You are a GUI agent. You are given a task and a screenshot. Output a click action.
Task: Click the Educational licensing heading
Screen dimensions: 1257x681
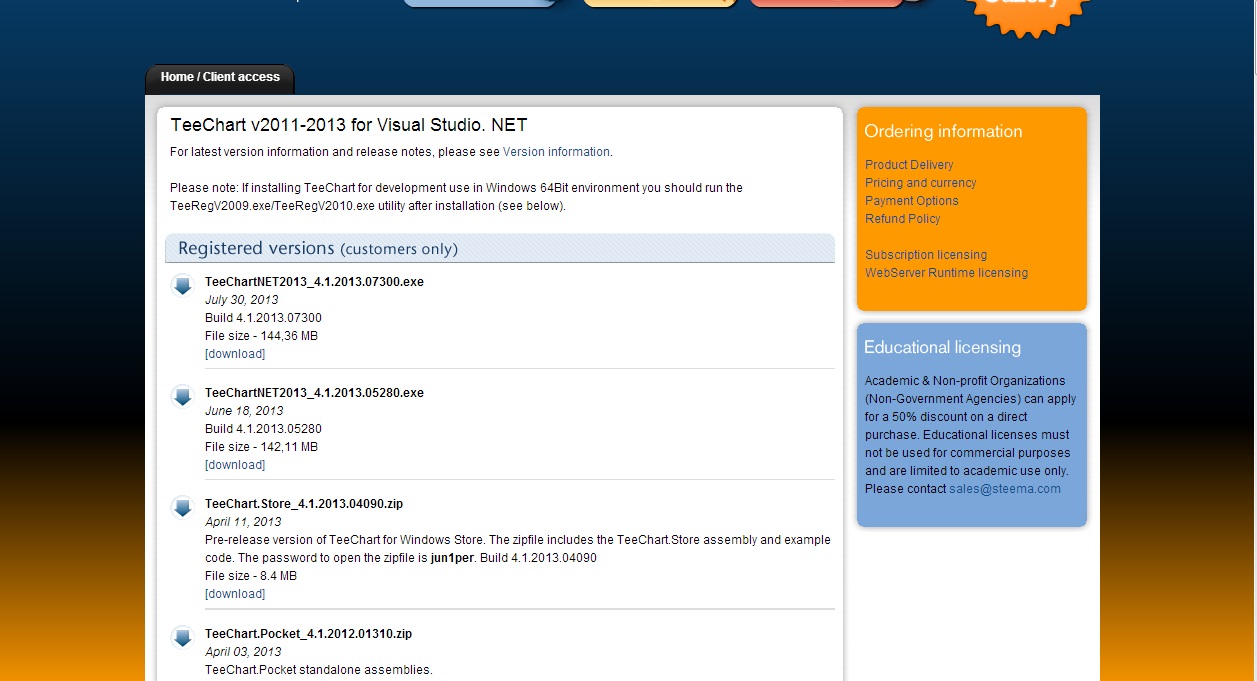pyautogui.click(x=942, y=347)
